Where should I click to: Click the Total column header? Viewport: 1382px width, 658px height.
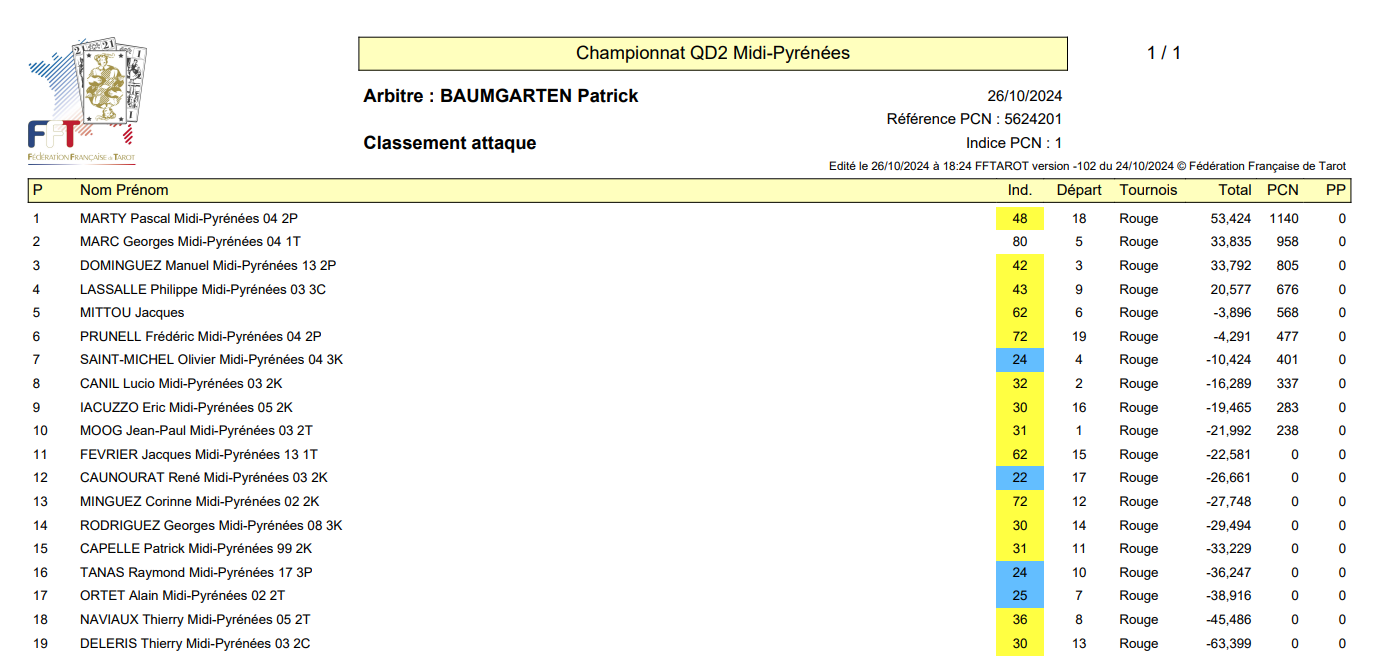coord(1235,190)
